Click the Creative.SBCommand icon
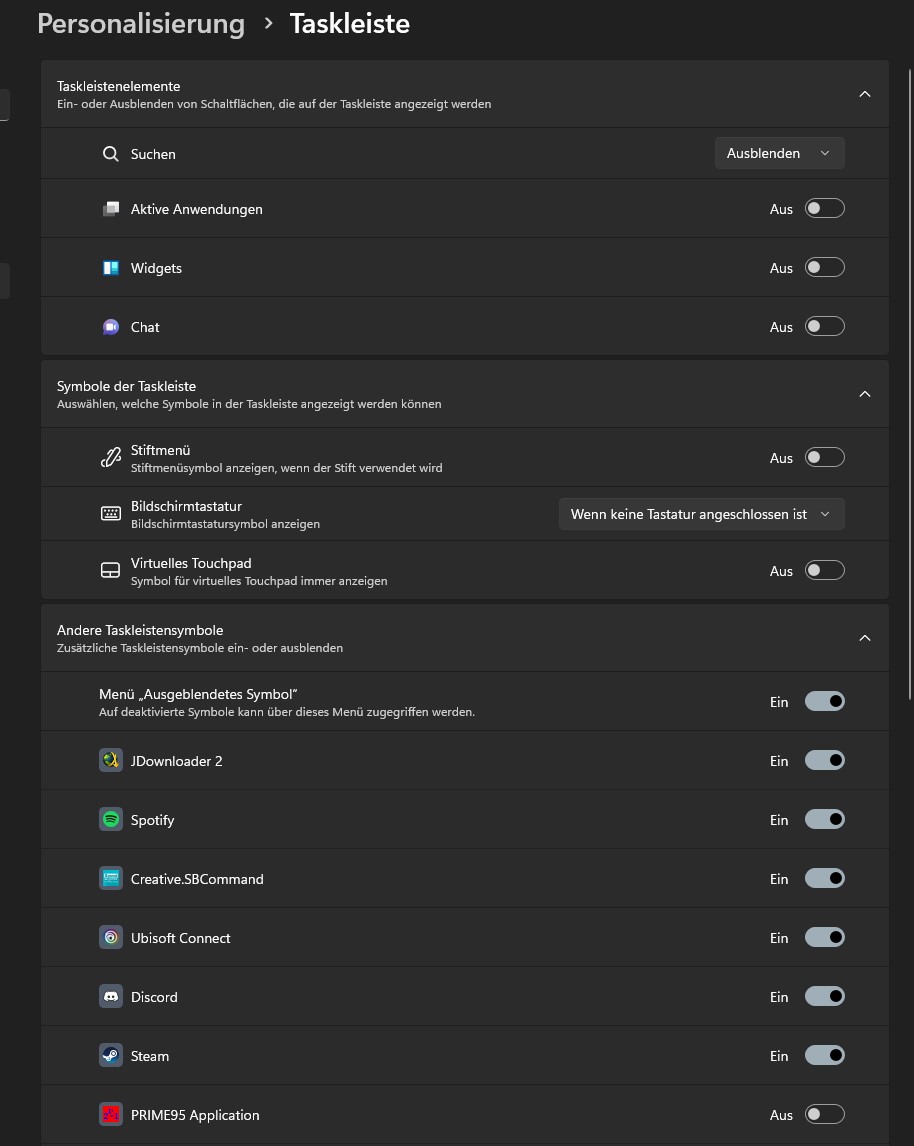Screen dimensions: 914x1146 [111, 879]
